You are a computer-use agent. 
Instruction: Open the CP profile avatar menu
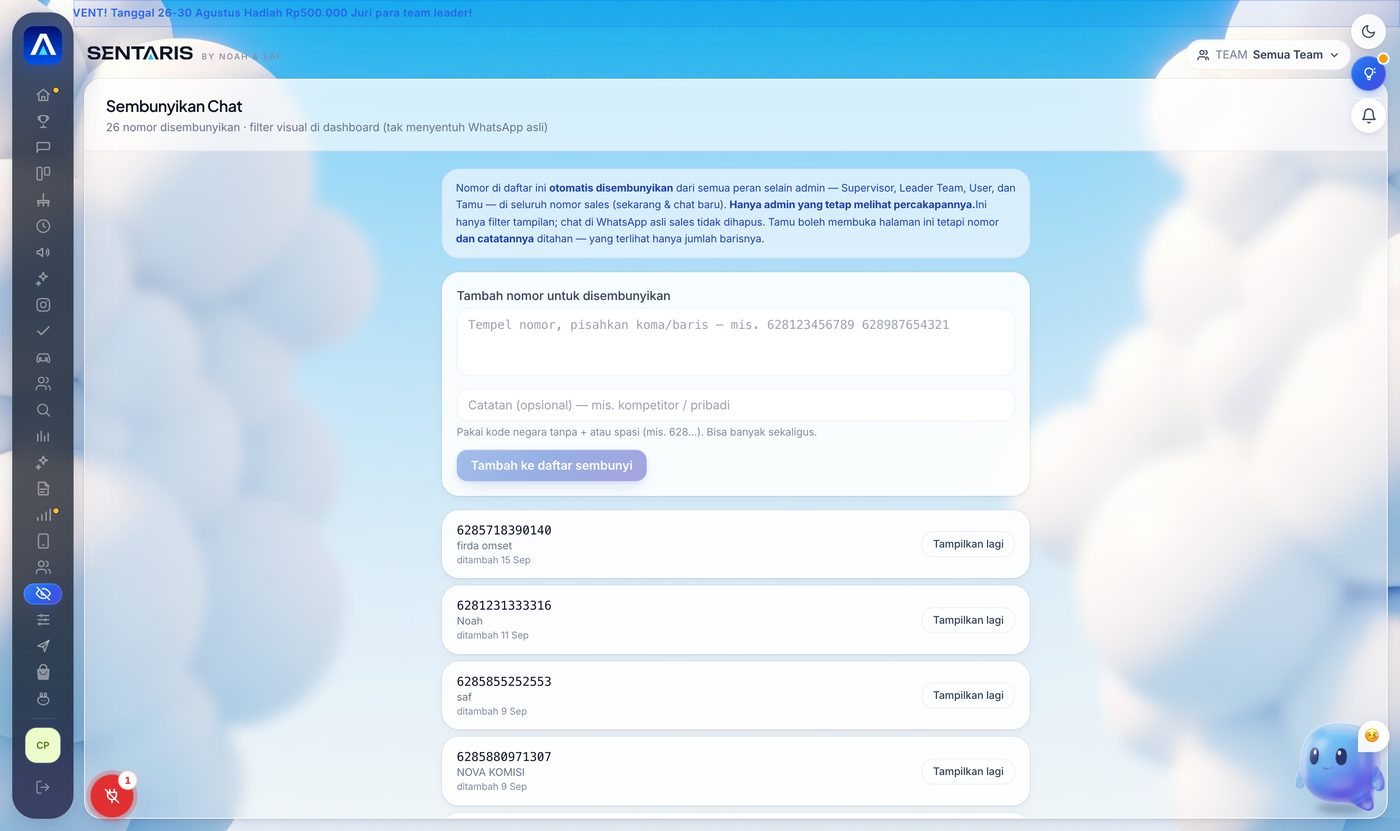click(43, 745)
